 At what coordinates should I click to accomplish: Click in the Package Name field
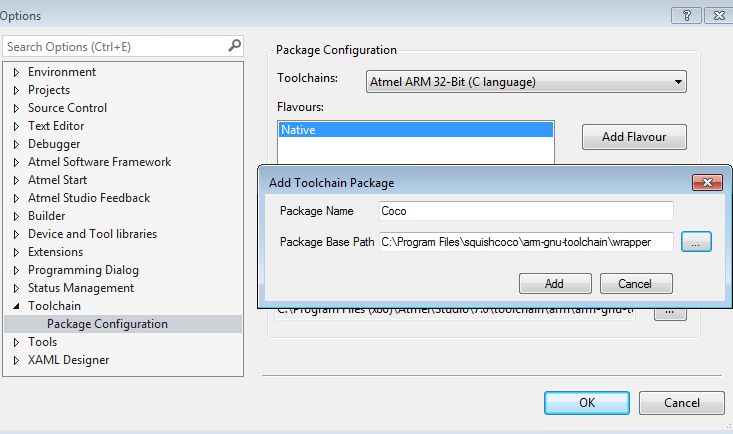pyautogui.click(x=526, y=211)
